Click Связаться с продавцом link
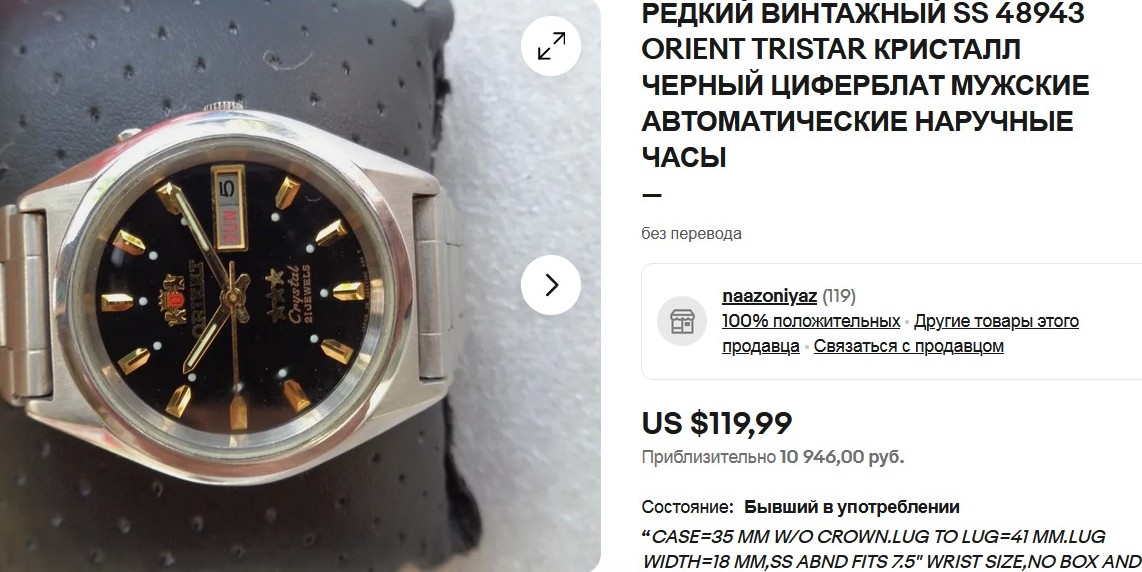This screenshot has height=572, width=1142. [x=908, y=345]
